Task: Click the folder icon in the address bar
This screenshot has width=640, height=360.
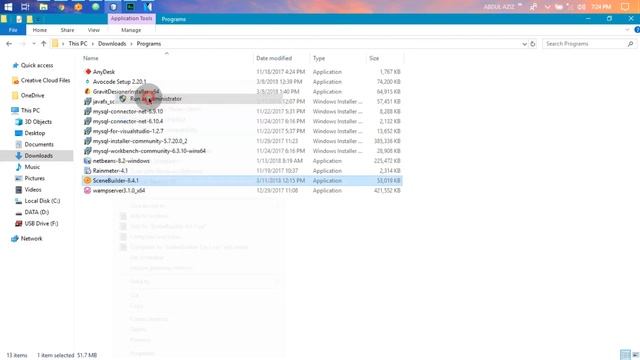Action: 55,44
